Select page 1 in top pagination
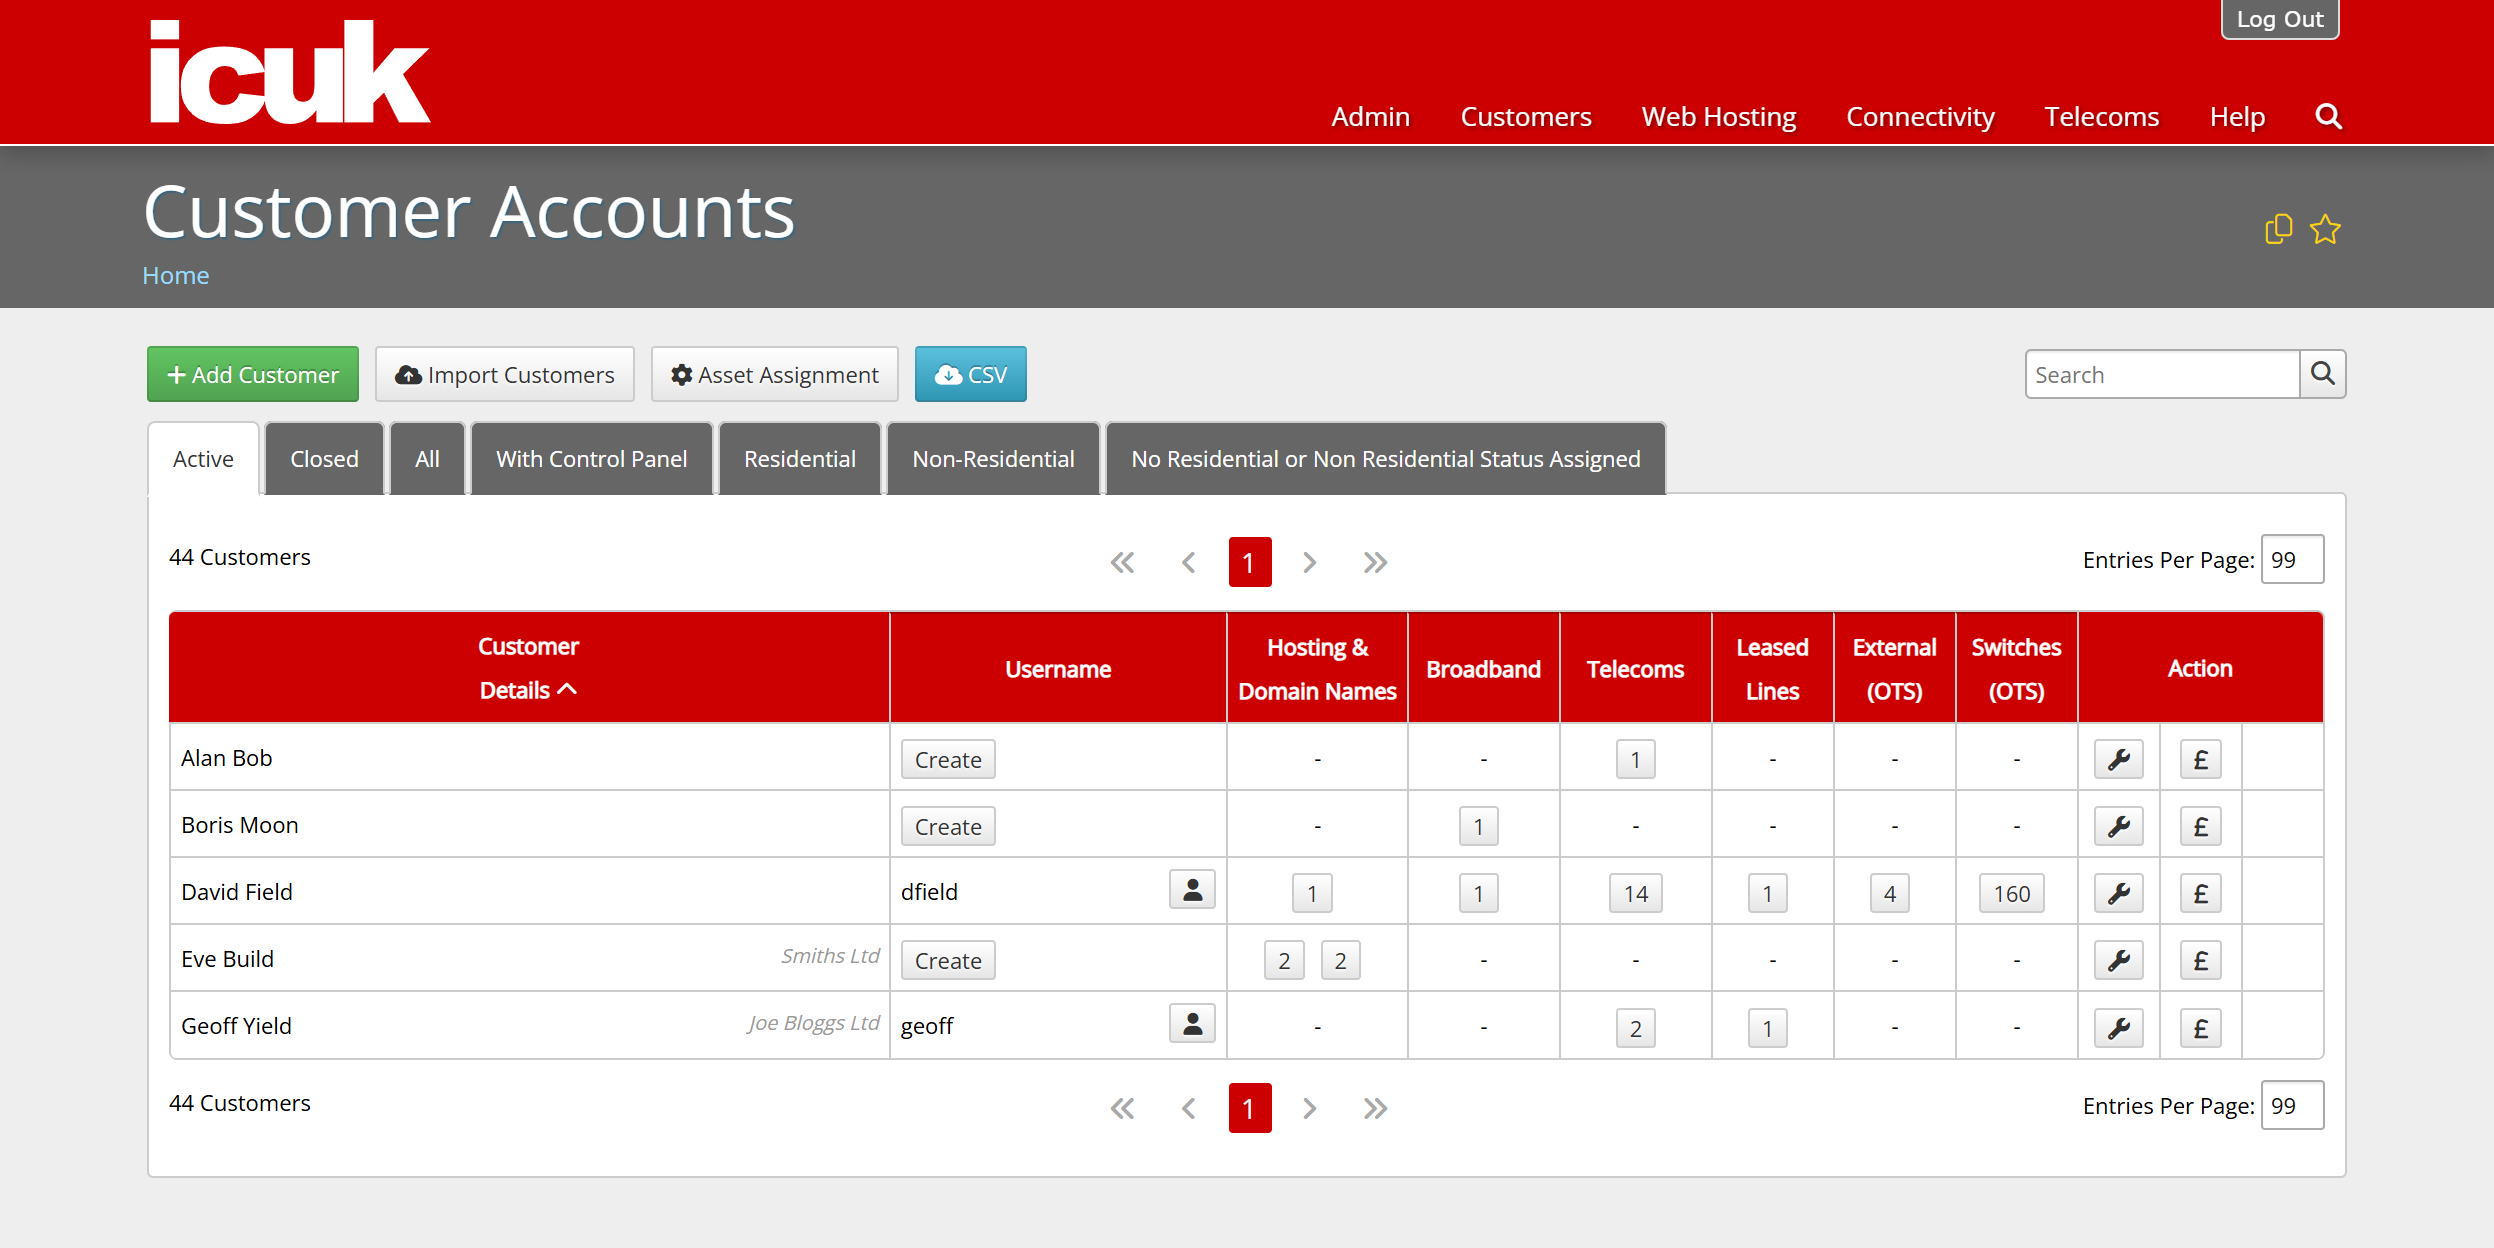 pyautogui.click(x=1249, y=562)
